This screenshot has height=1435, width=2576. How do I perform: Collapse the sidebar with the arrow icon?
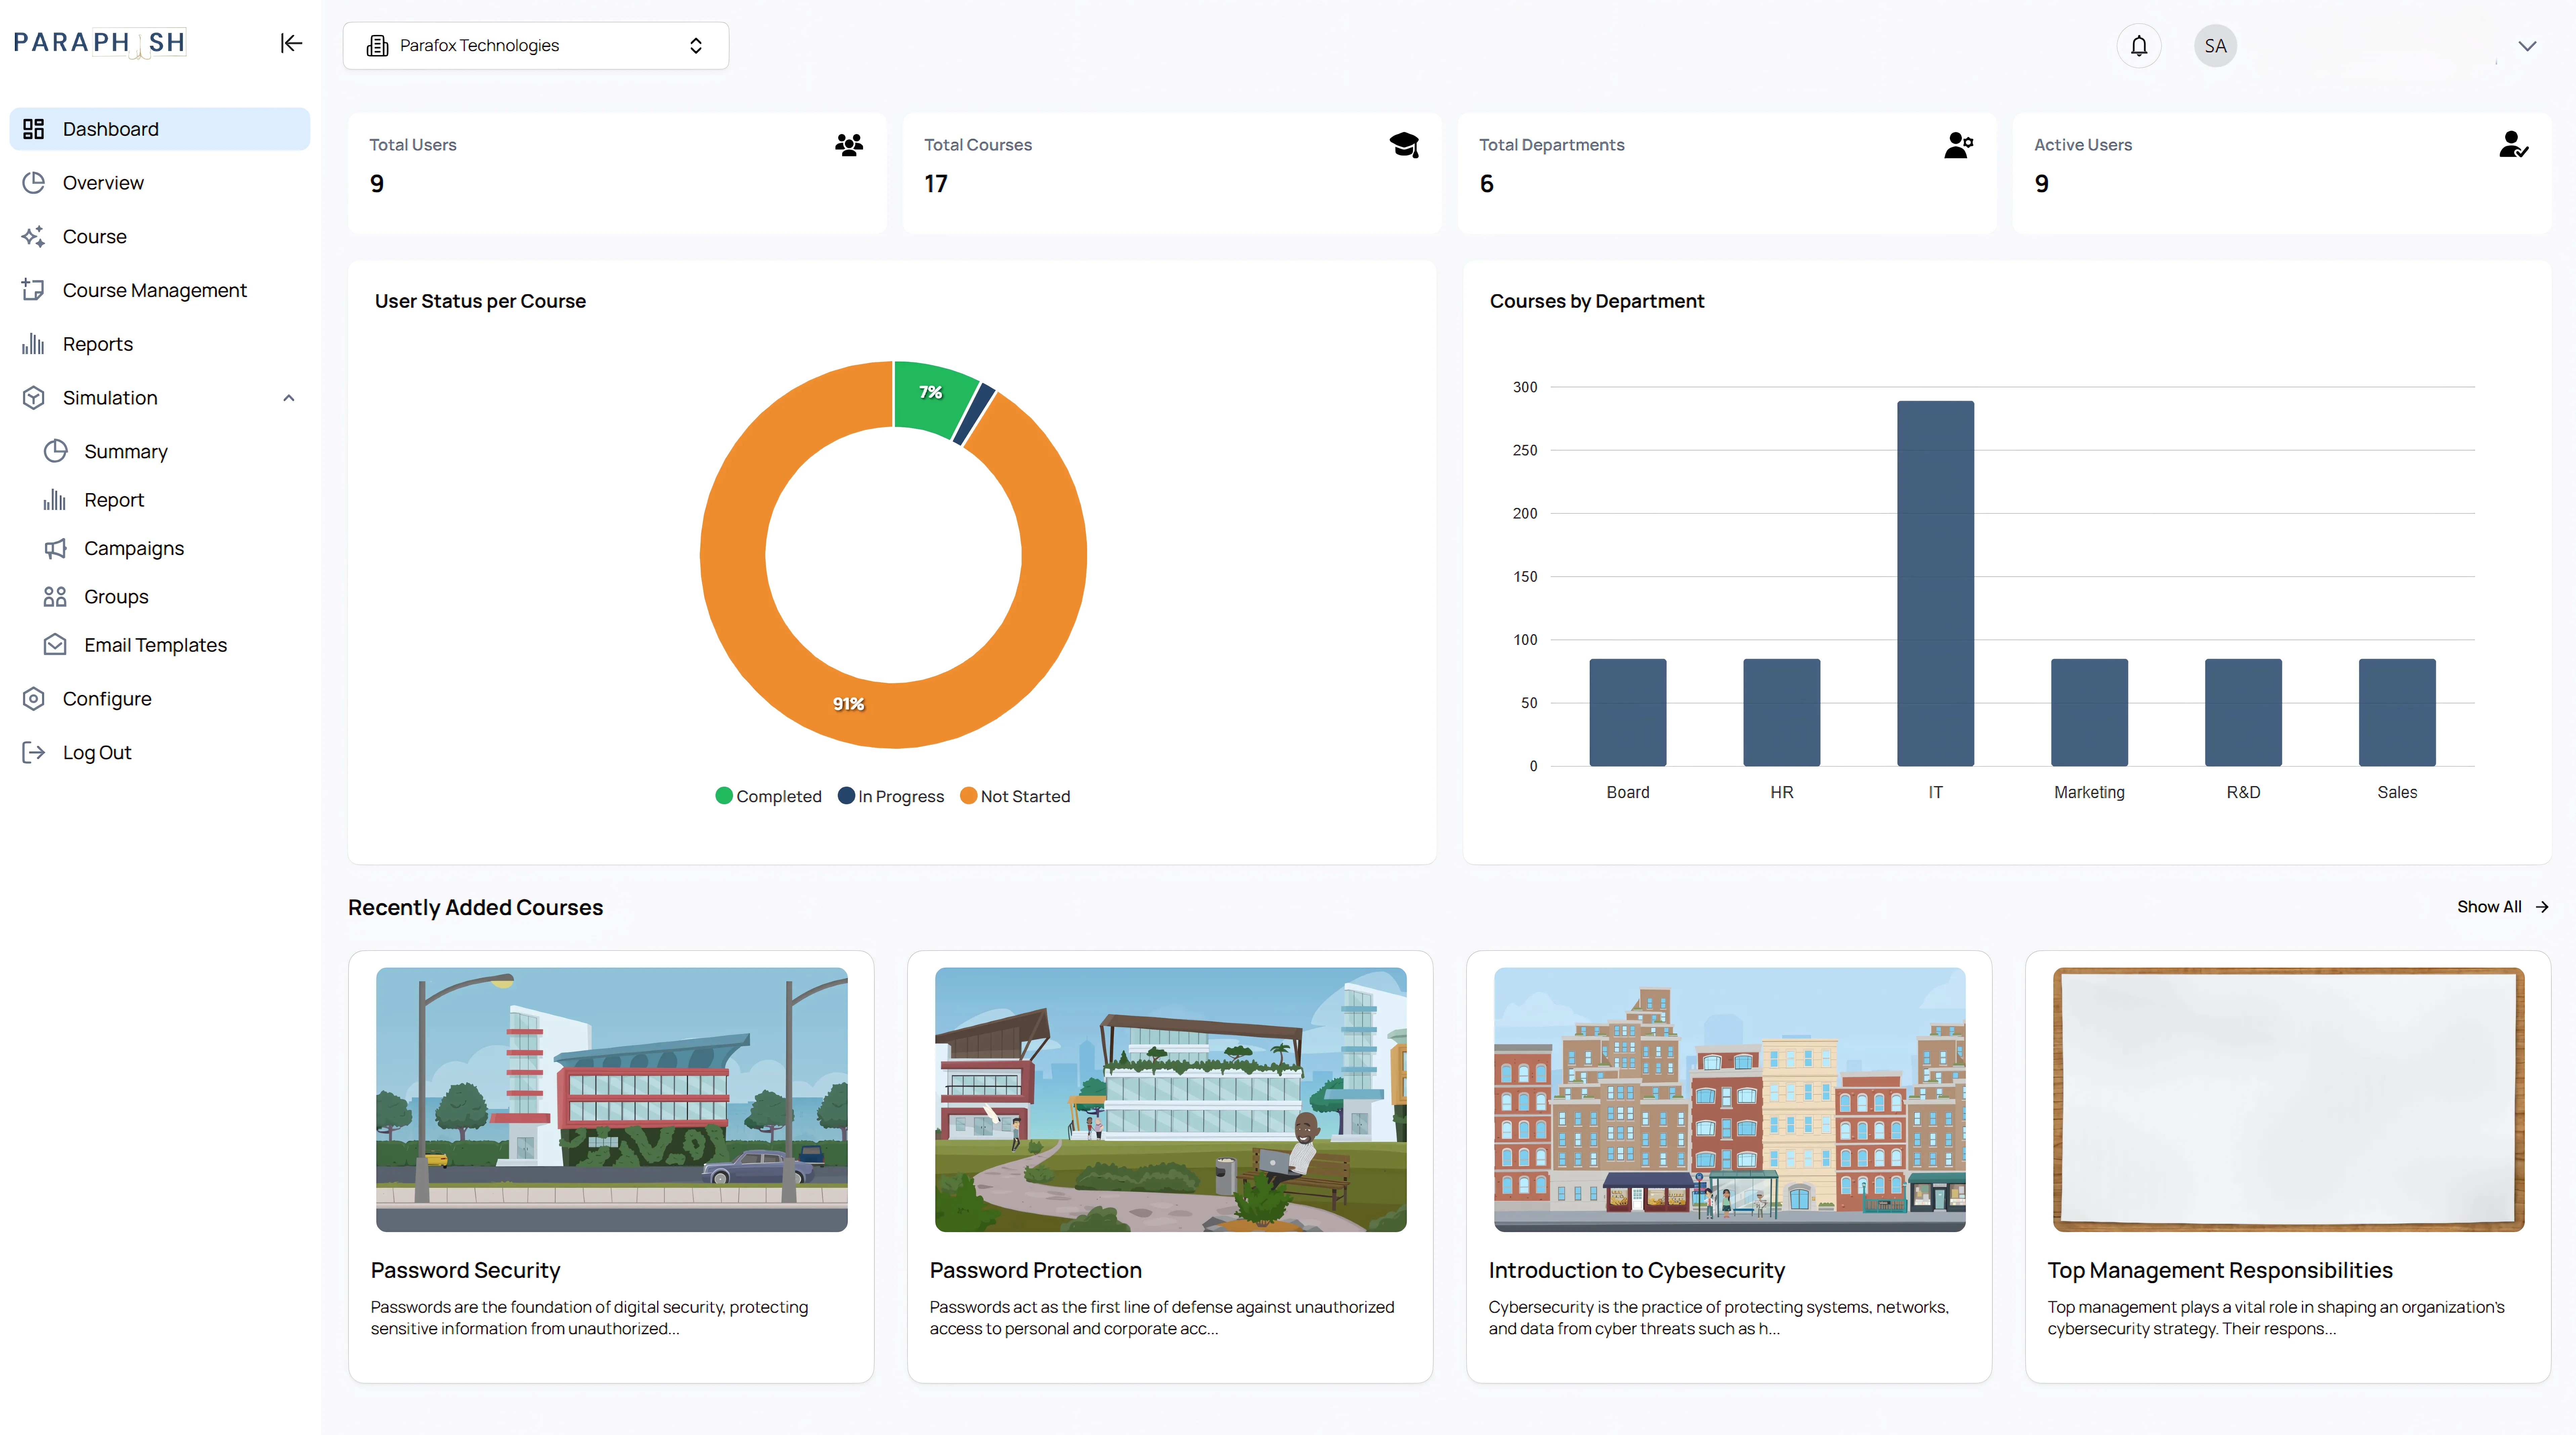point(291,43)
